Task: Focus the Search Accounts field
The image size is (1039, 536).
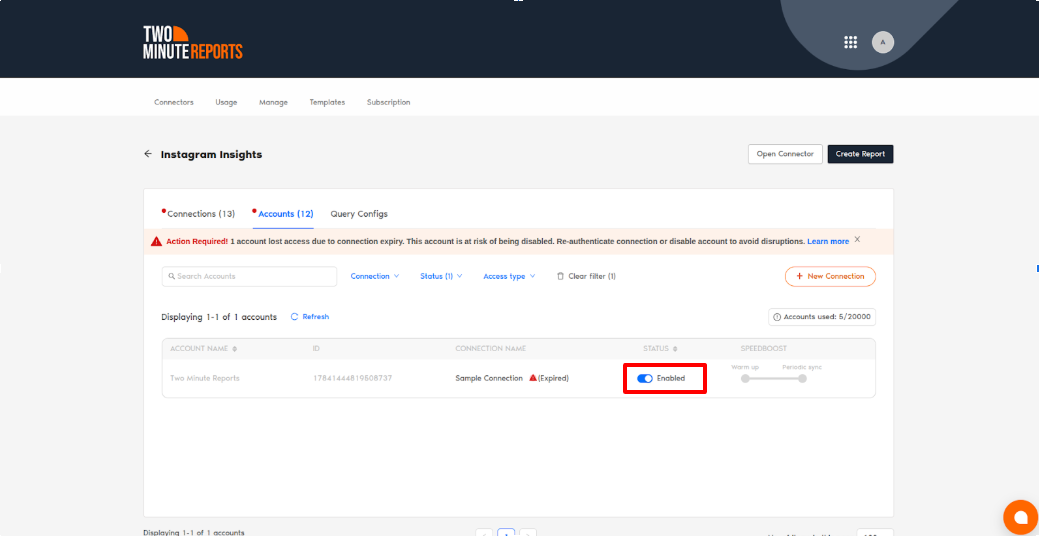Action: tap(249, 276)
